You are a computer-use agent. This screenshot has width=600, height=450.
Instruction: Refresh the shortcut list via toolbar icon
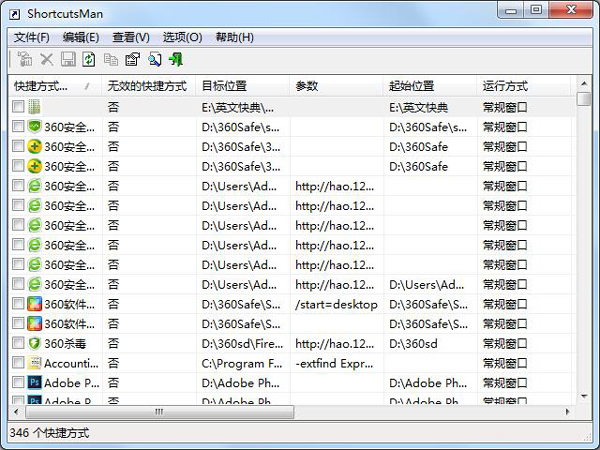click(89, 60)
